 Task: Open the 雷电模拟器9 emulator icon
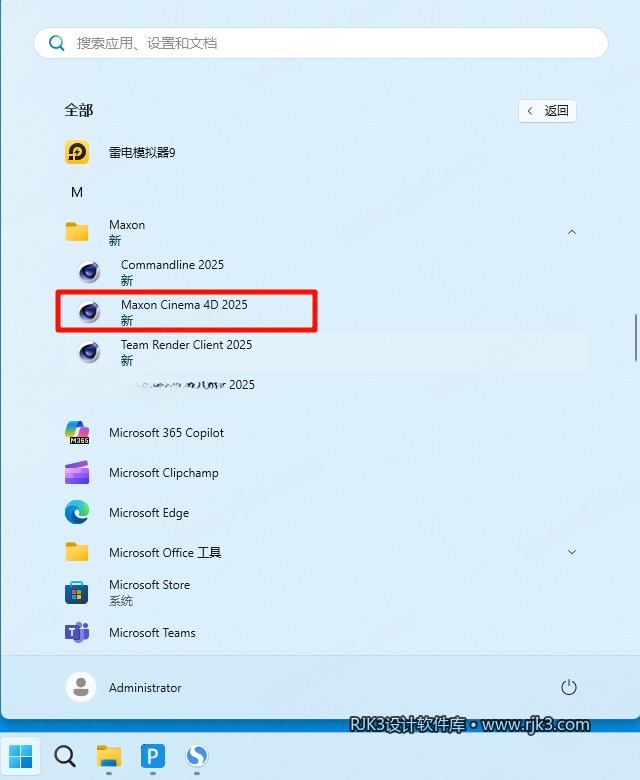click(x=77, y=152)
